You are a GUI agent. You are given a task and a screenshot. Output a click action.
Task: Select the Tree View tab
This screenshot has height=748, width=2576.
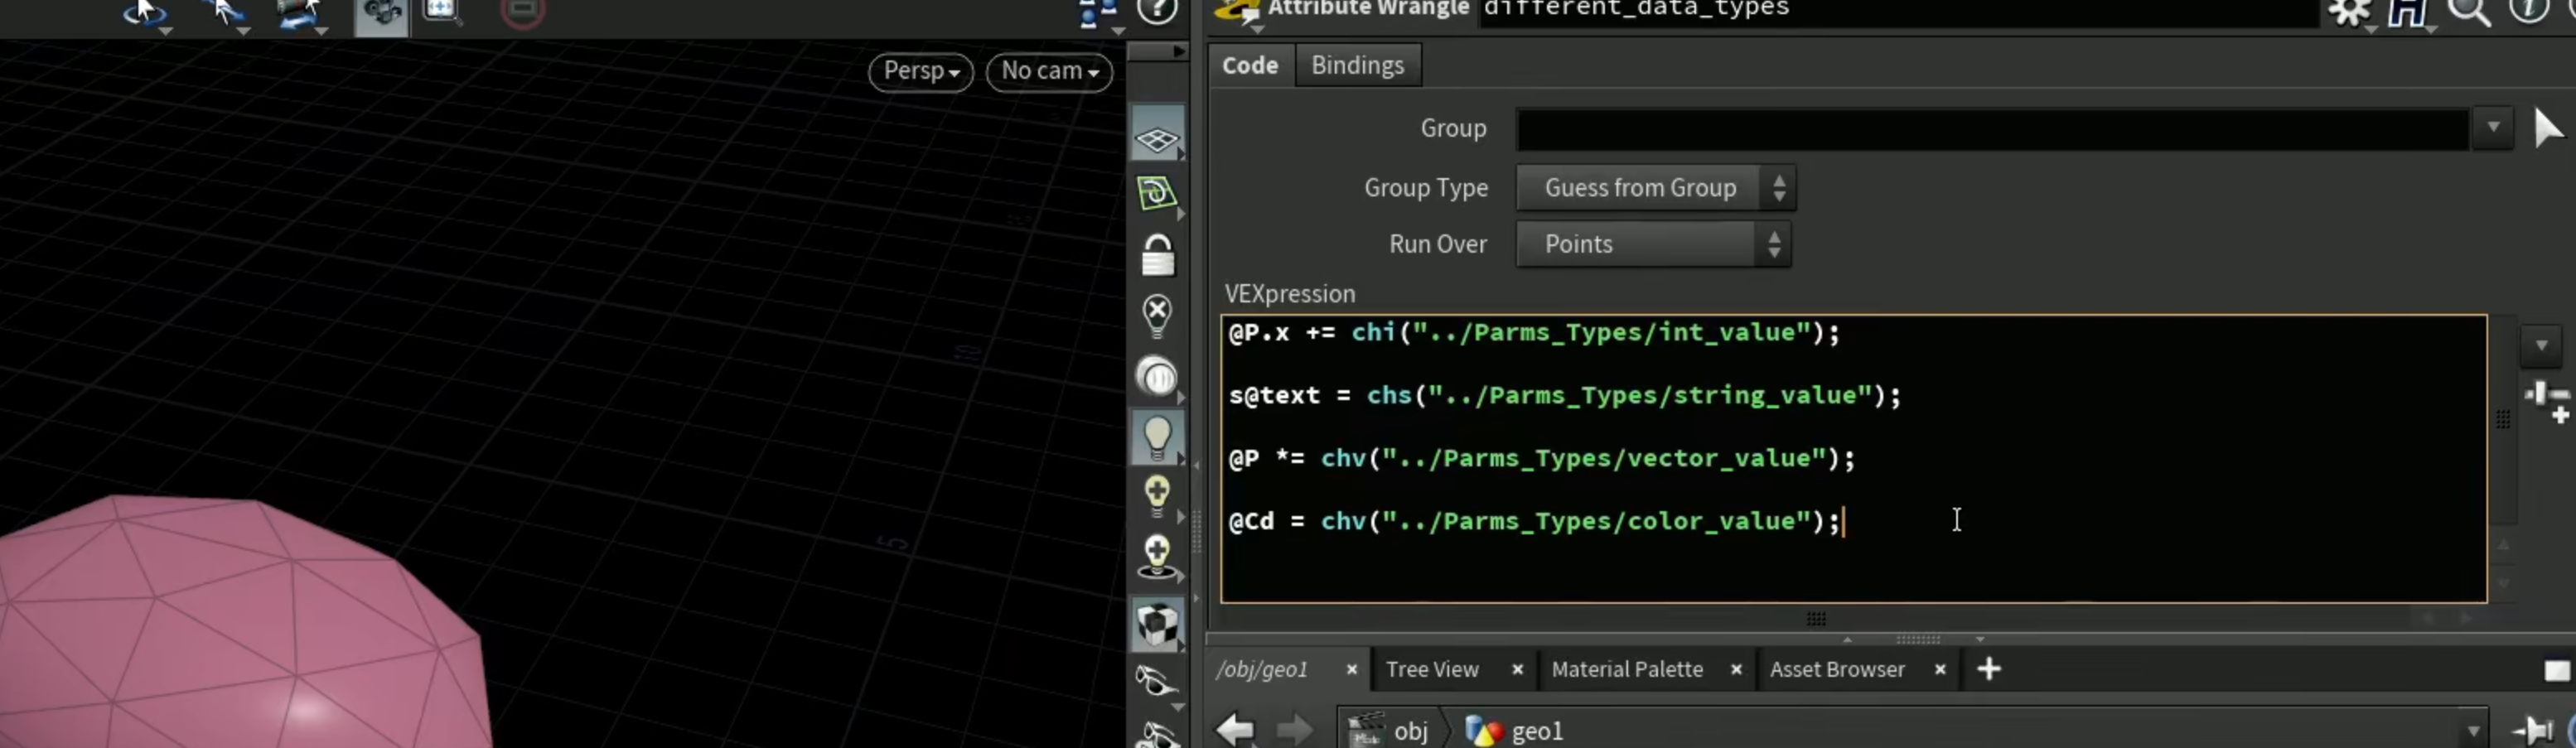[x=1432, y=670]
